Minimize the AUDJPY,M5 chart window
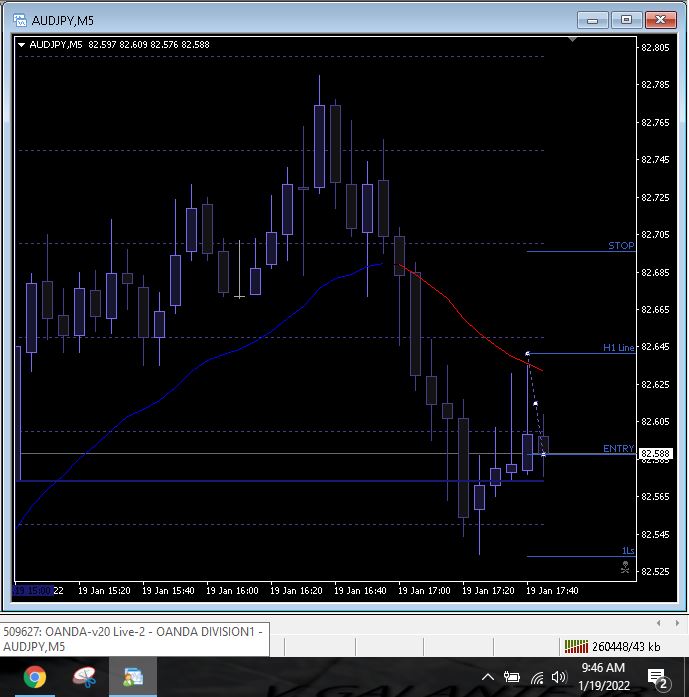 point(593,20)
